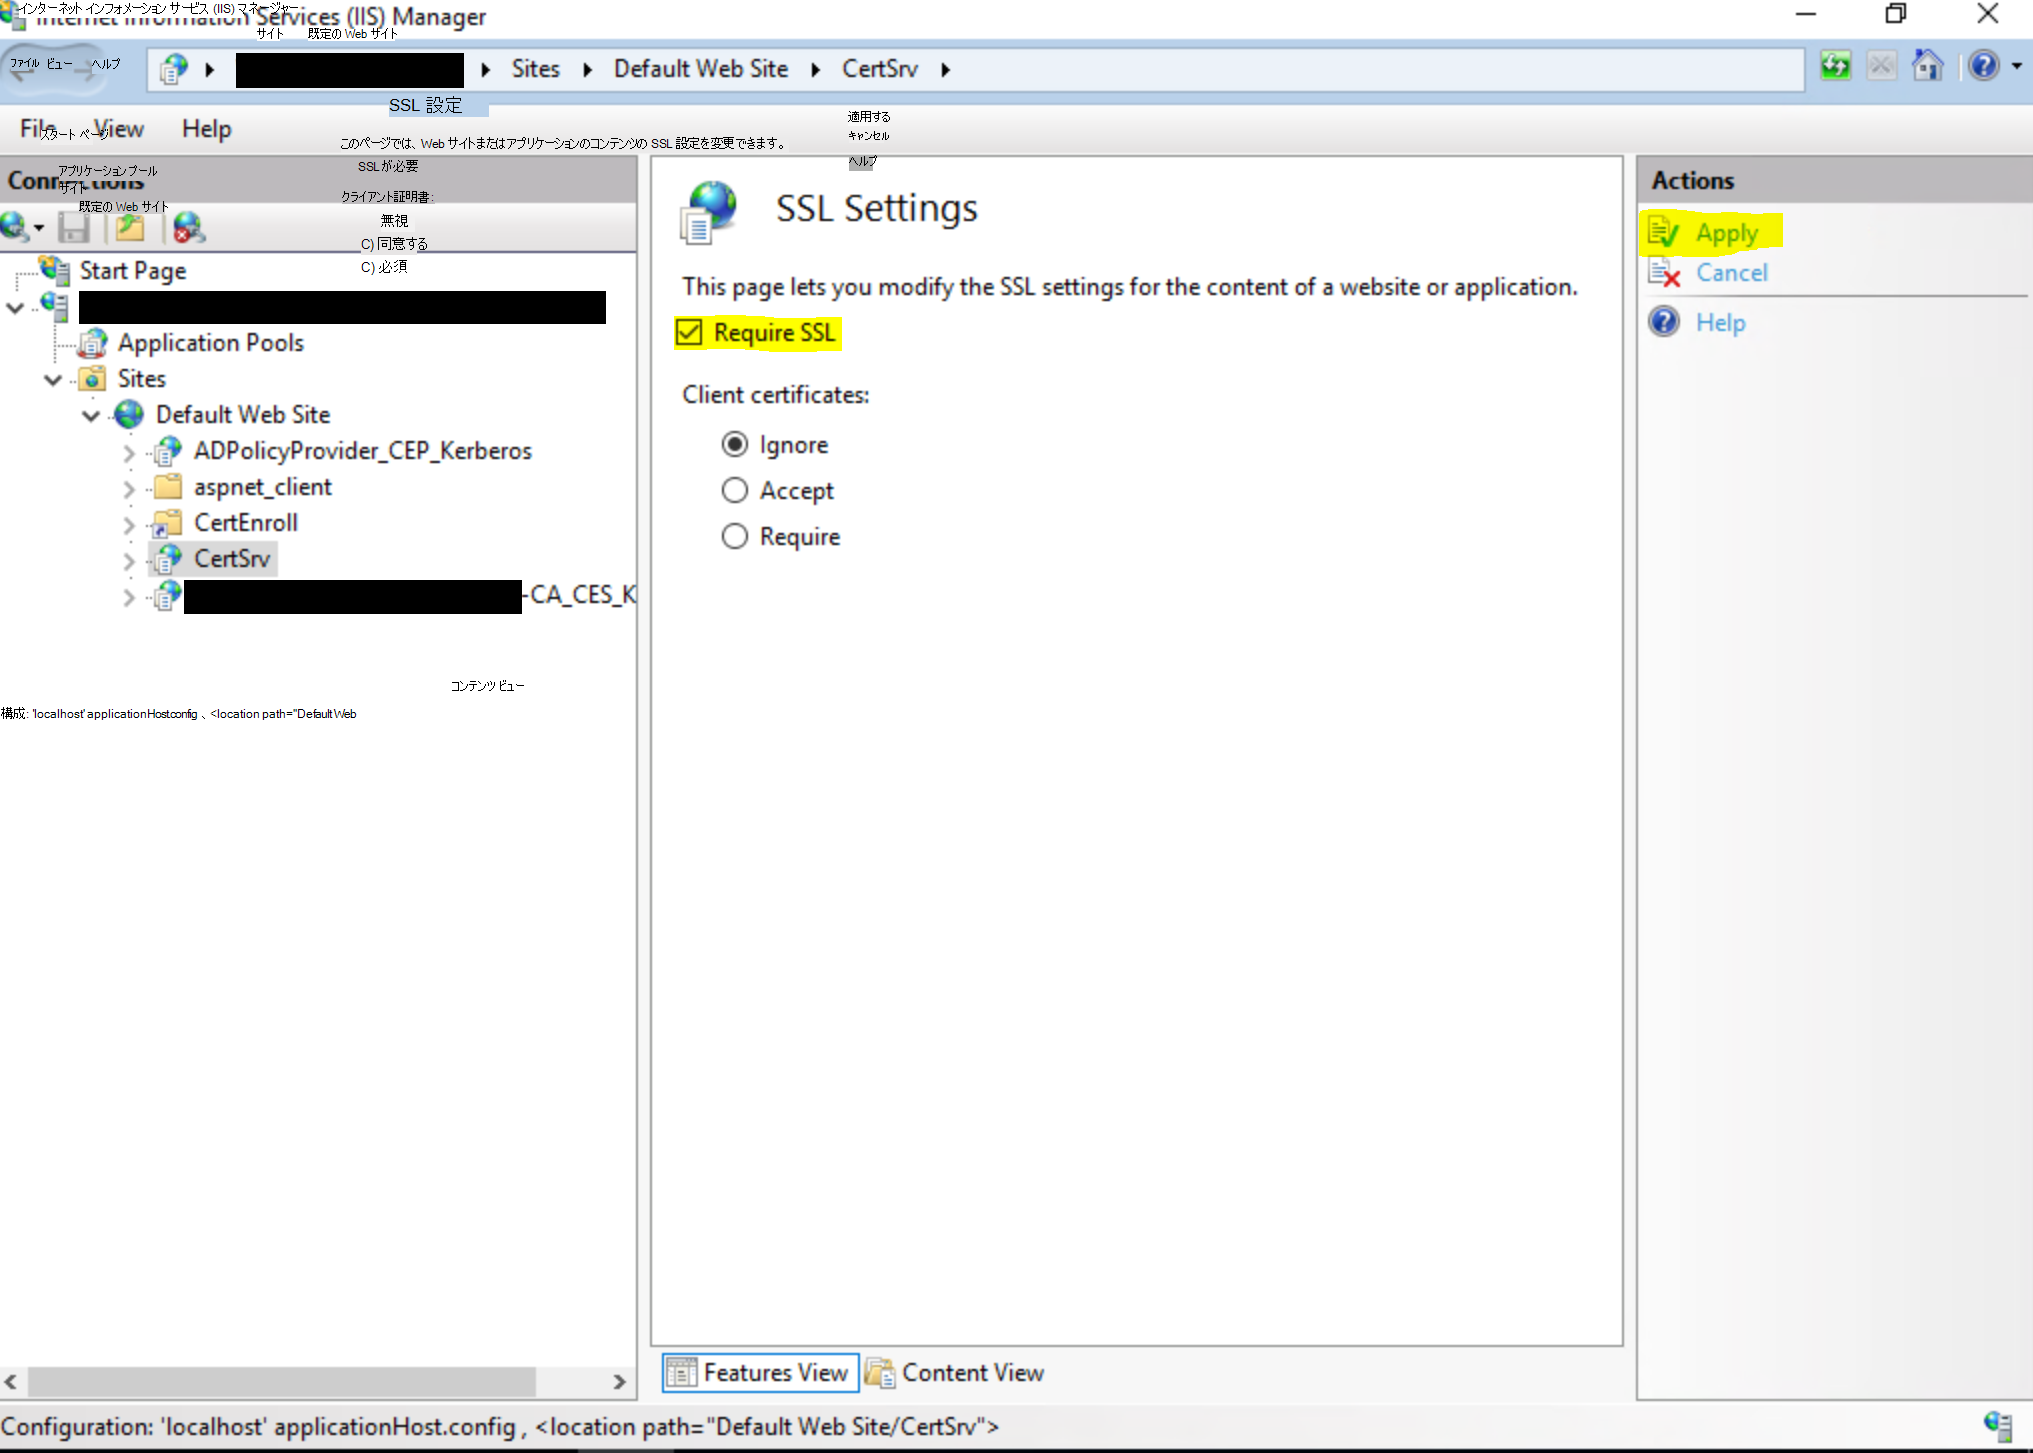2033x1453 pixels.
Task: Select the Application Pools tree item
Action: click(x=210, y=342)
